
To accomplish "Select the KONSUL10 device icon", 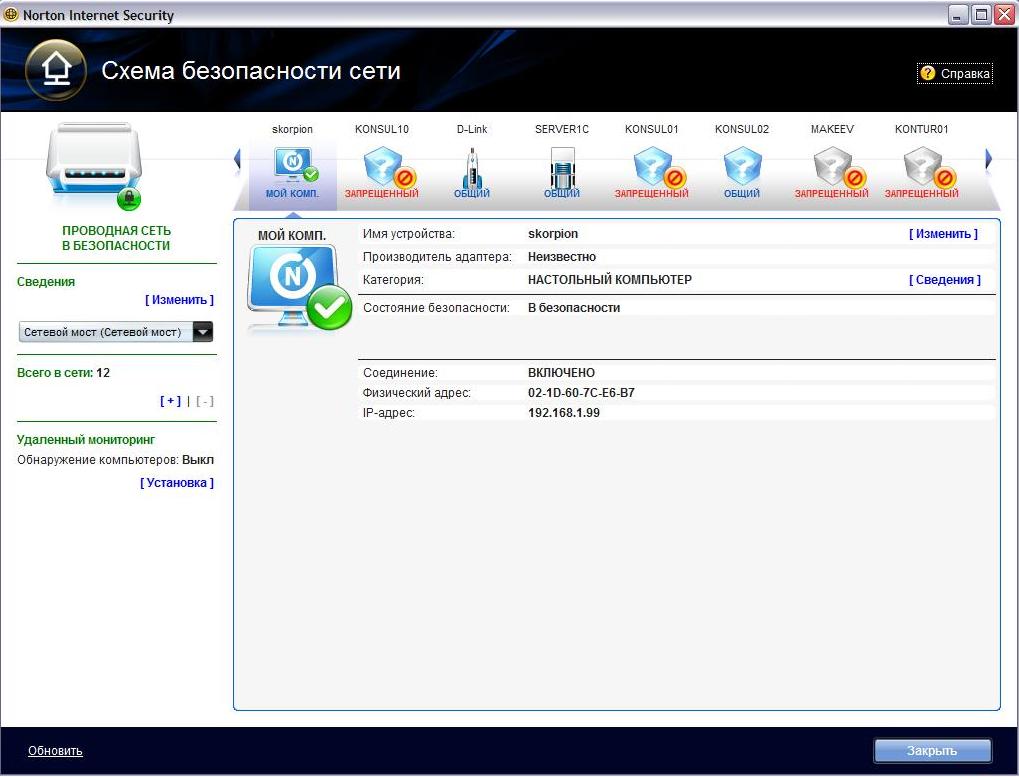I will point(389,167).
